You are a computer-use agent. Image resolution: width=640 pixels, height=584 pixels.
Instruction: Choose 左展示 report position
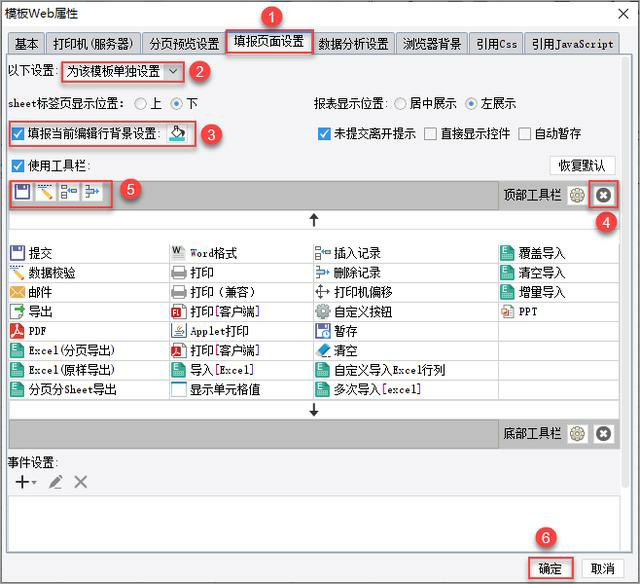point(471,104)
